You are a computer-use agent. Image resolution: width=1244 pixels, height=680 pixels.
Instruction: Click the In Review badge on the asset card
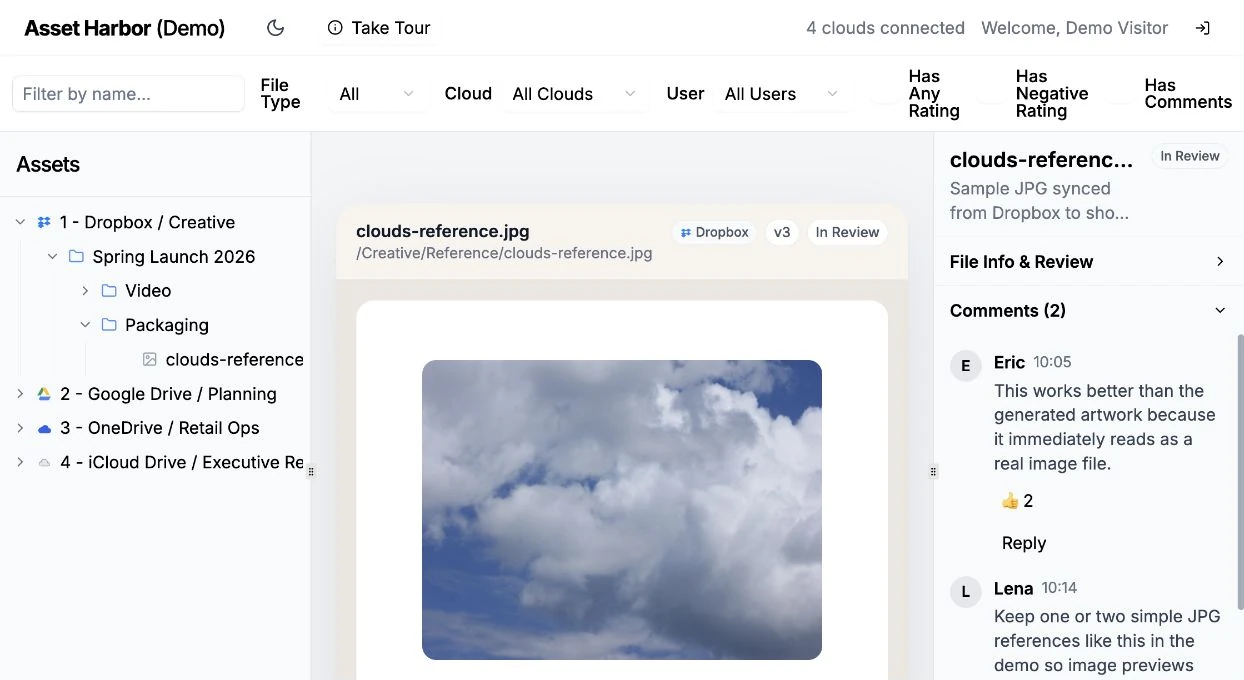pos(847,232)
